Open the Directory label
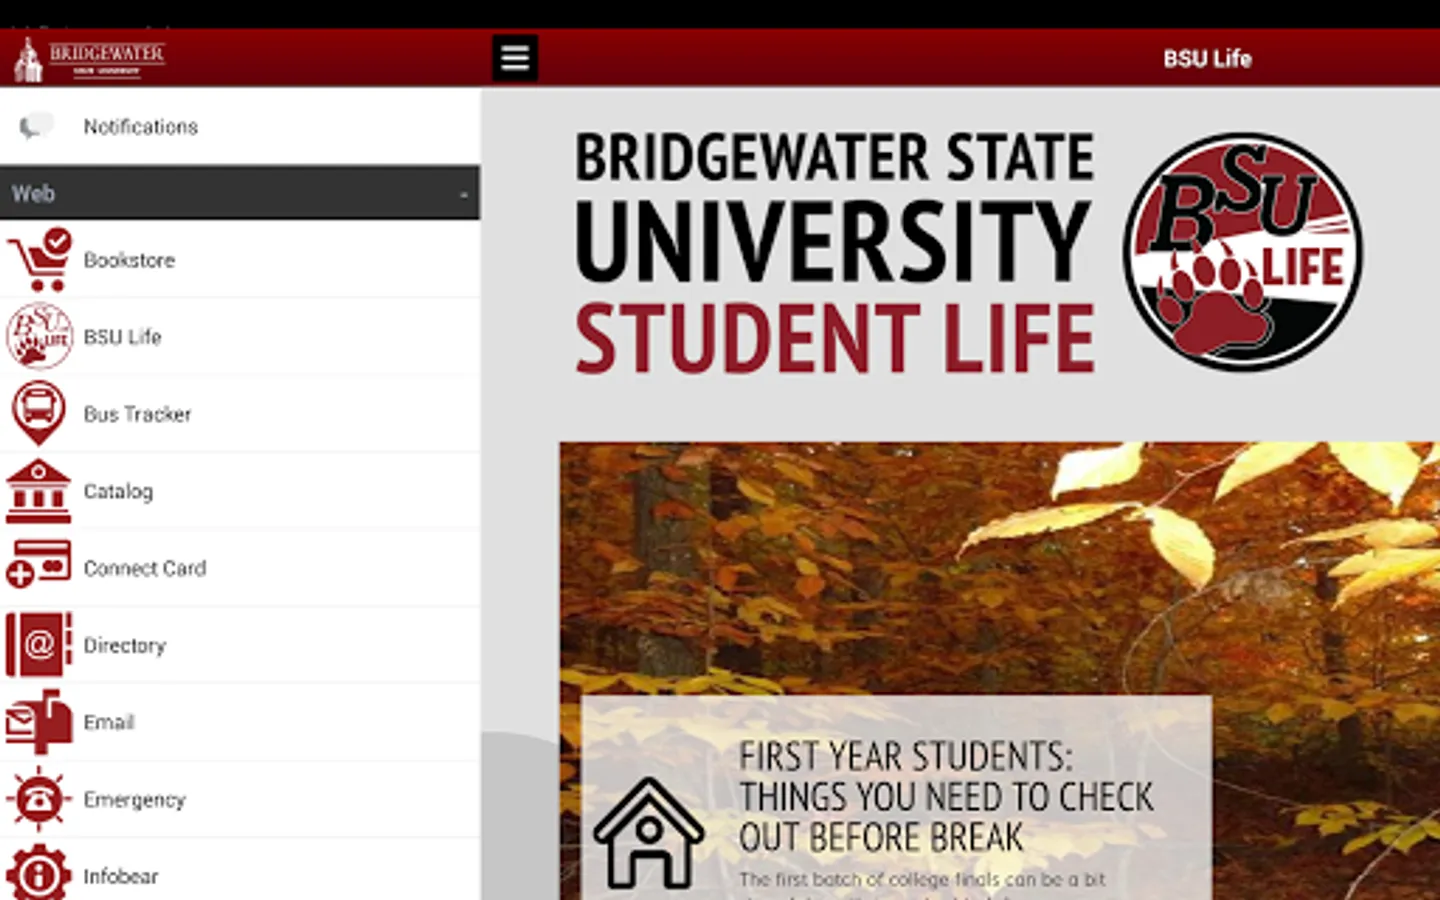Image resolution: width=1440 pixels, height=900 pixels. (x=125, y=645)
